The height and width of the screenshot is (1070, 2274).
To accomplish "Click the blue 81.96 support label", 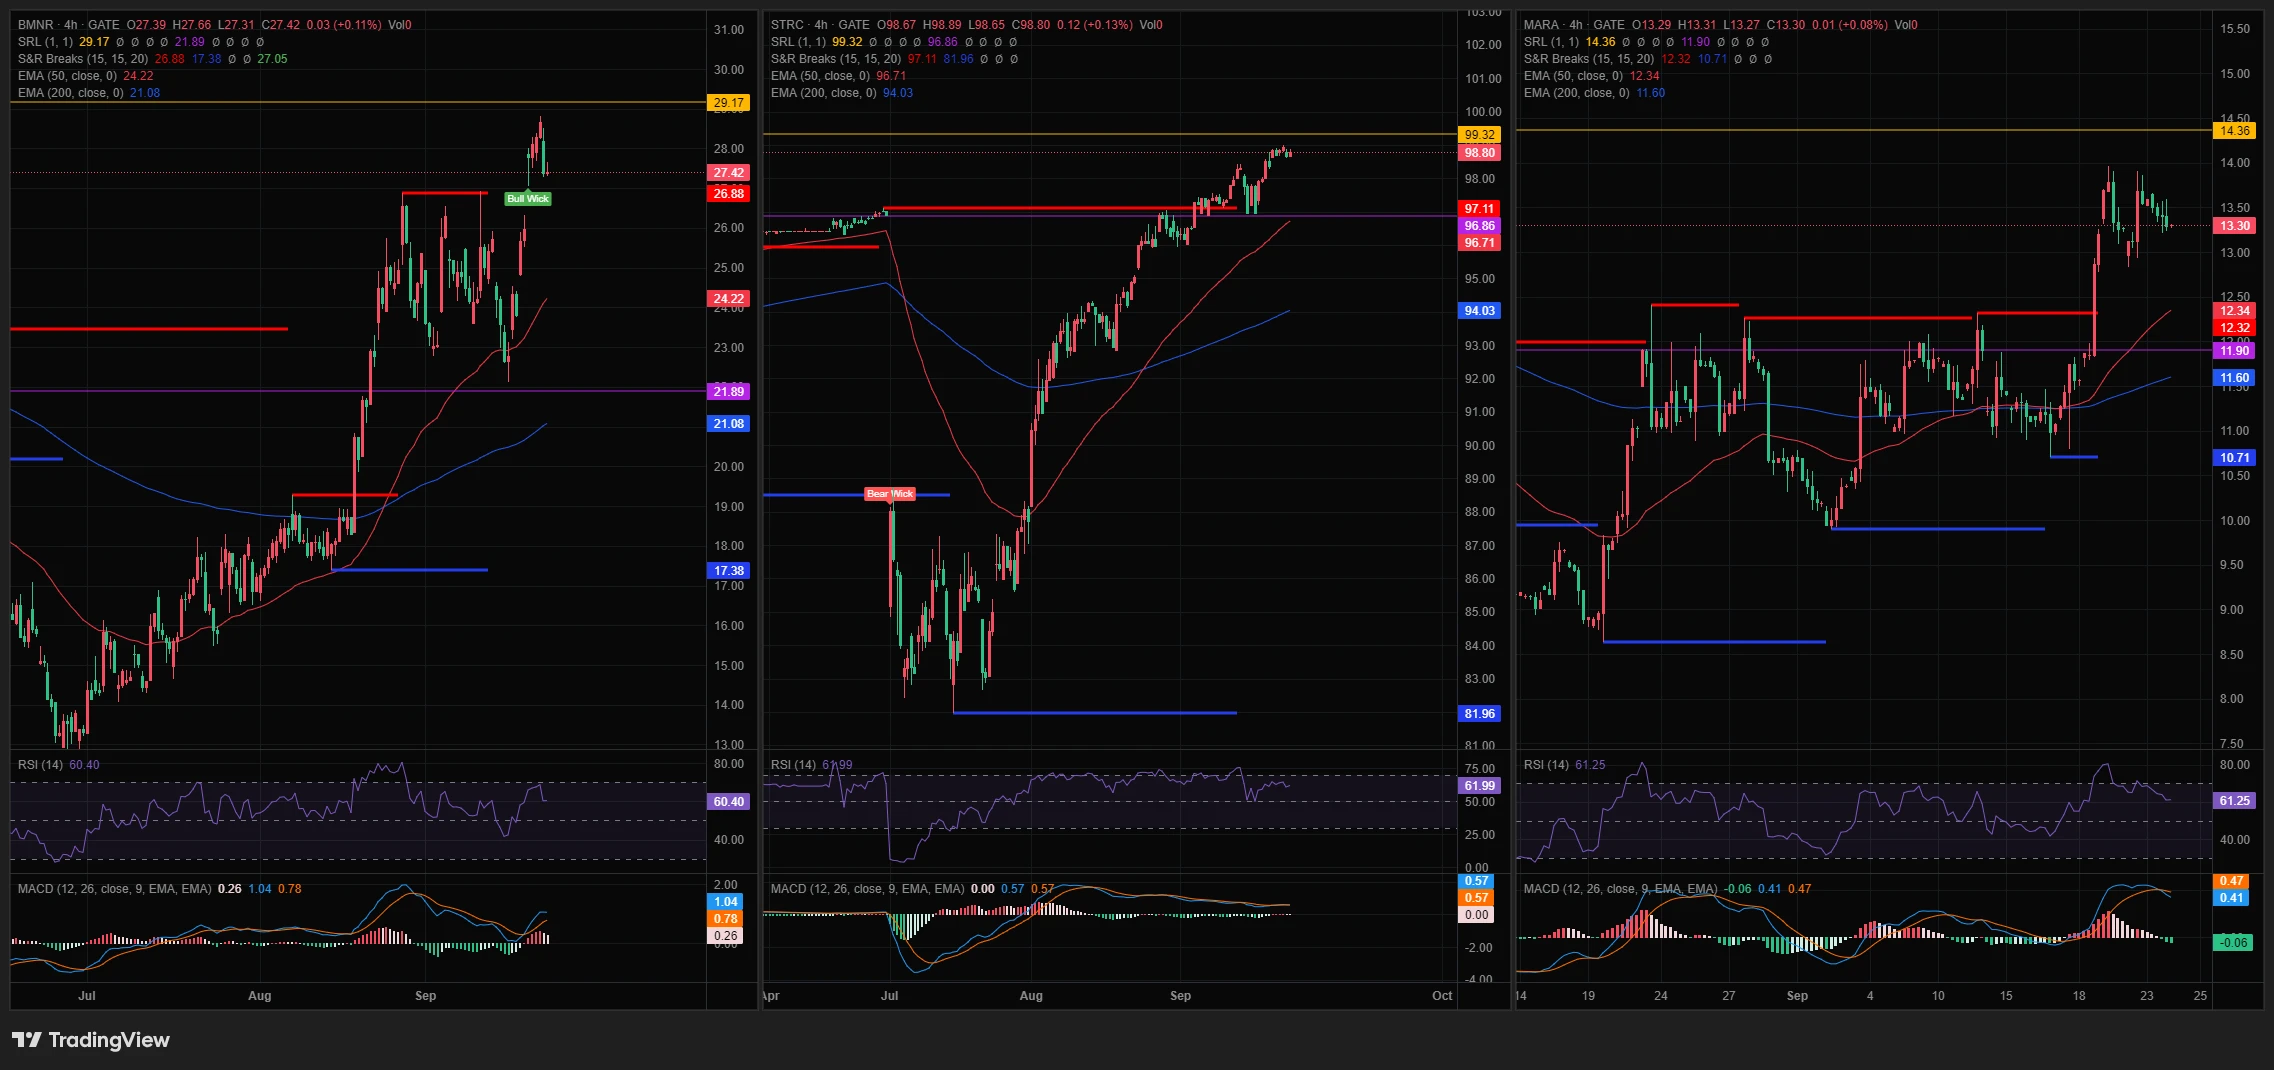I will tap(1480, 714).
